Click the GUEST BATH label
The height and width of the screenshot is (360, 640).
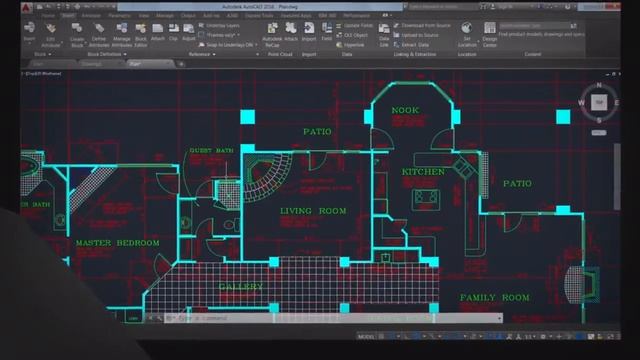click(x=211, y=151)
